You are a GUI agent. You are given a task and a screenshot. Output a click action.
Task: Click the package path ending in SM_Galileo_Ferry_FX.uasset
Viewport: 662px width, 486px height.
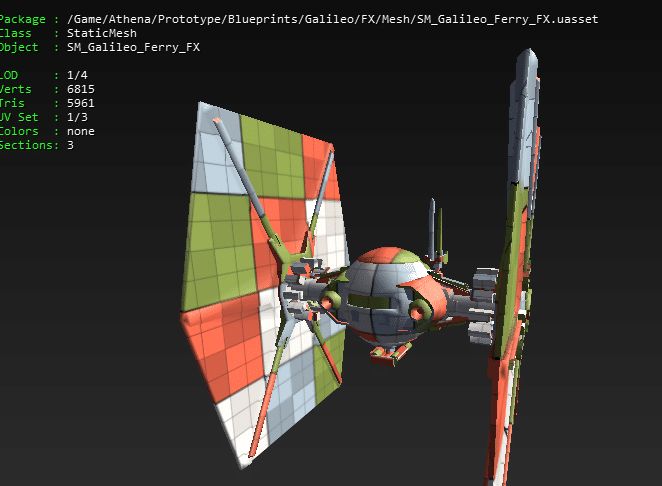tap(332, 19)
